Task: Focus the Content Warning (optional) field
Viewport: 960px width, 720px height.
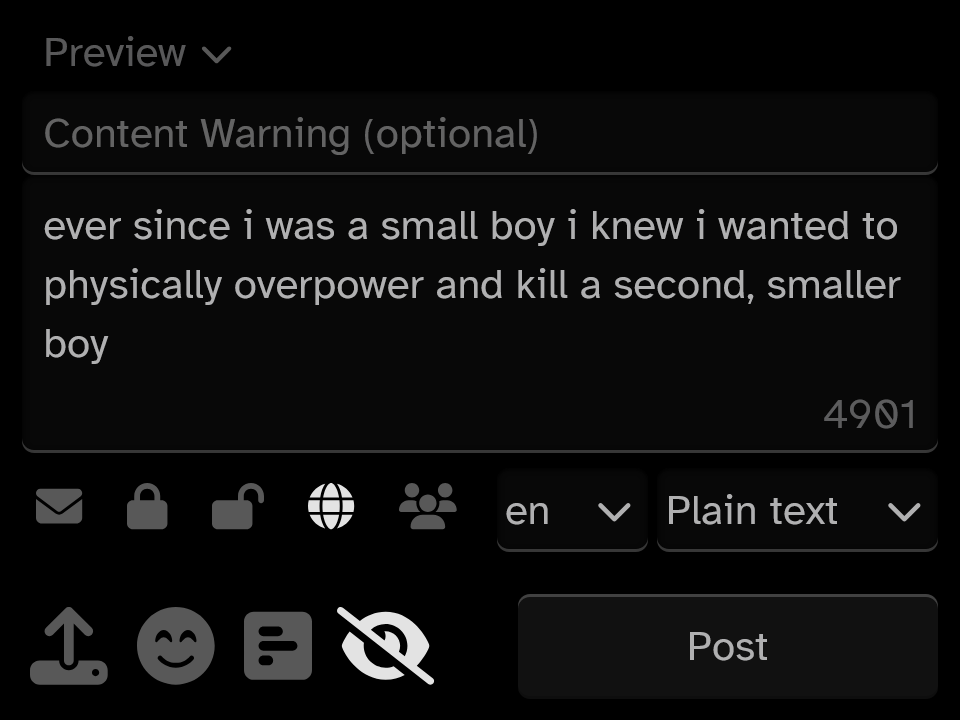Action: pyautogui.click(x=480, y=133)
